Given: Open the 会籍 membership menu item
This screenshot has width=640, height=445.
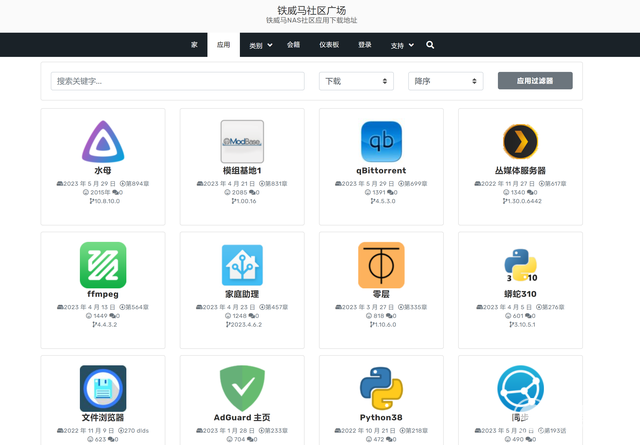Looking at the screenshot, I should [293, 45].
